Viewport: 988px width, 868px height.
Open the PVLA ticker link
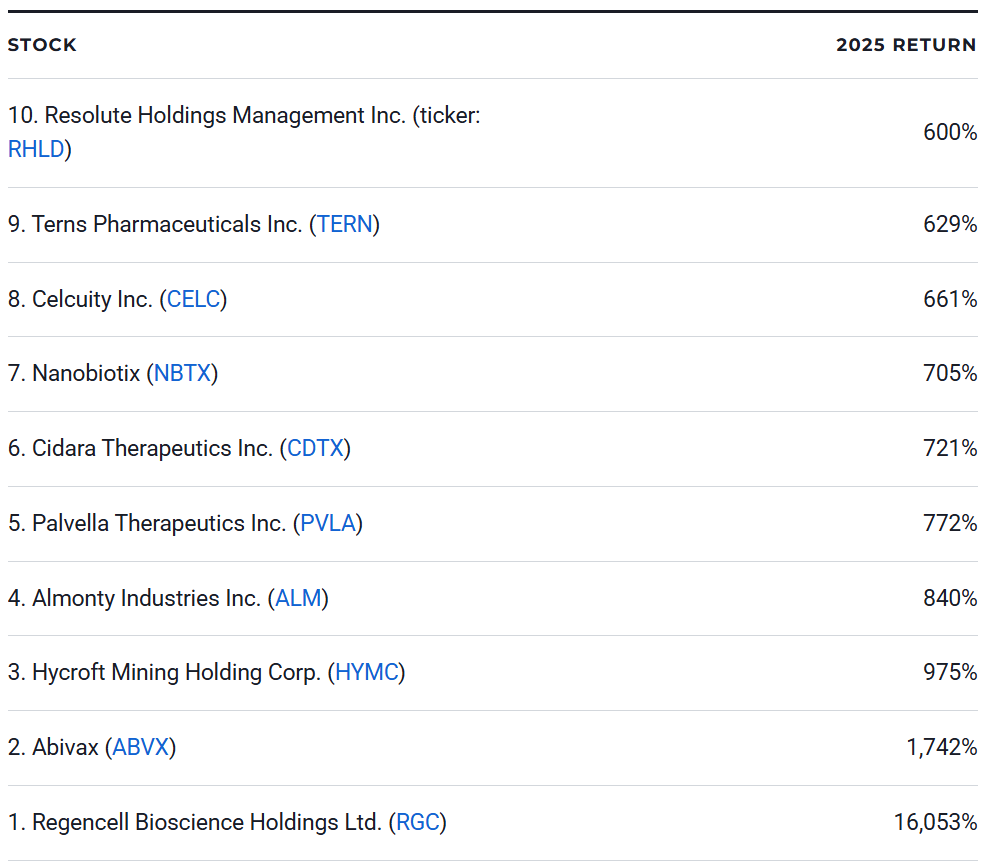[328, 523]
